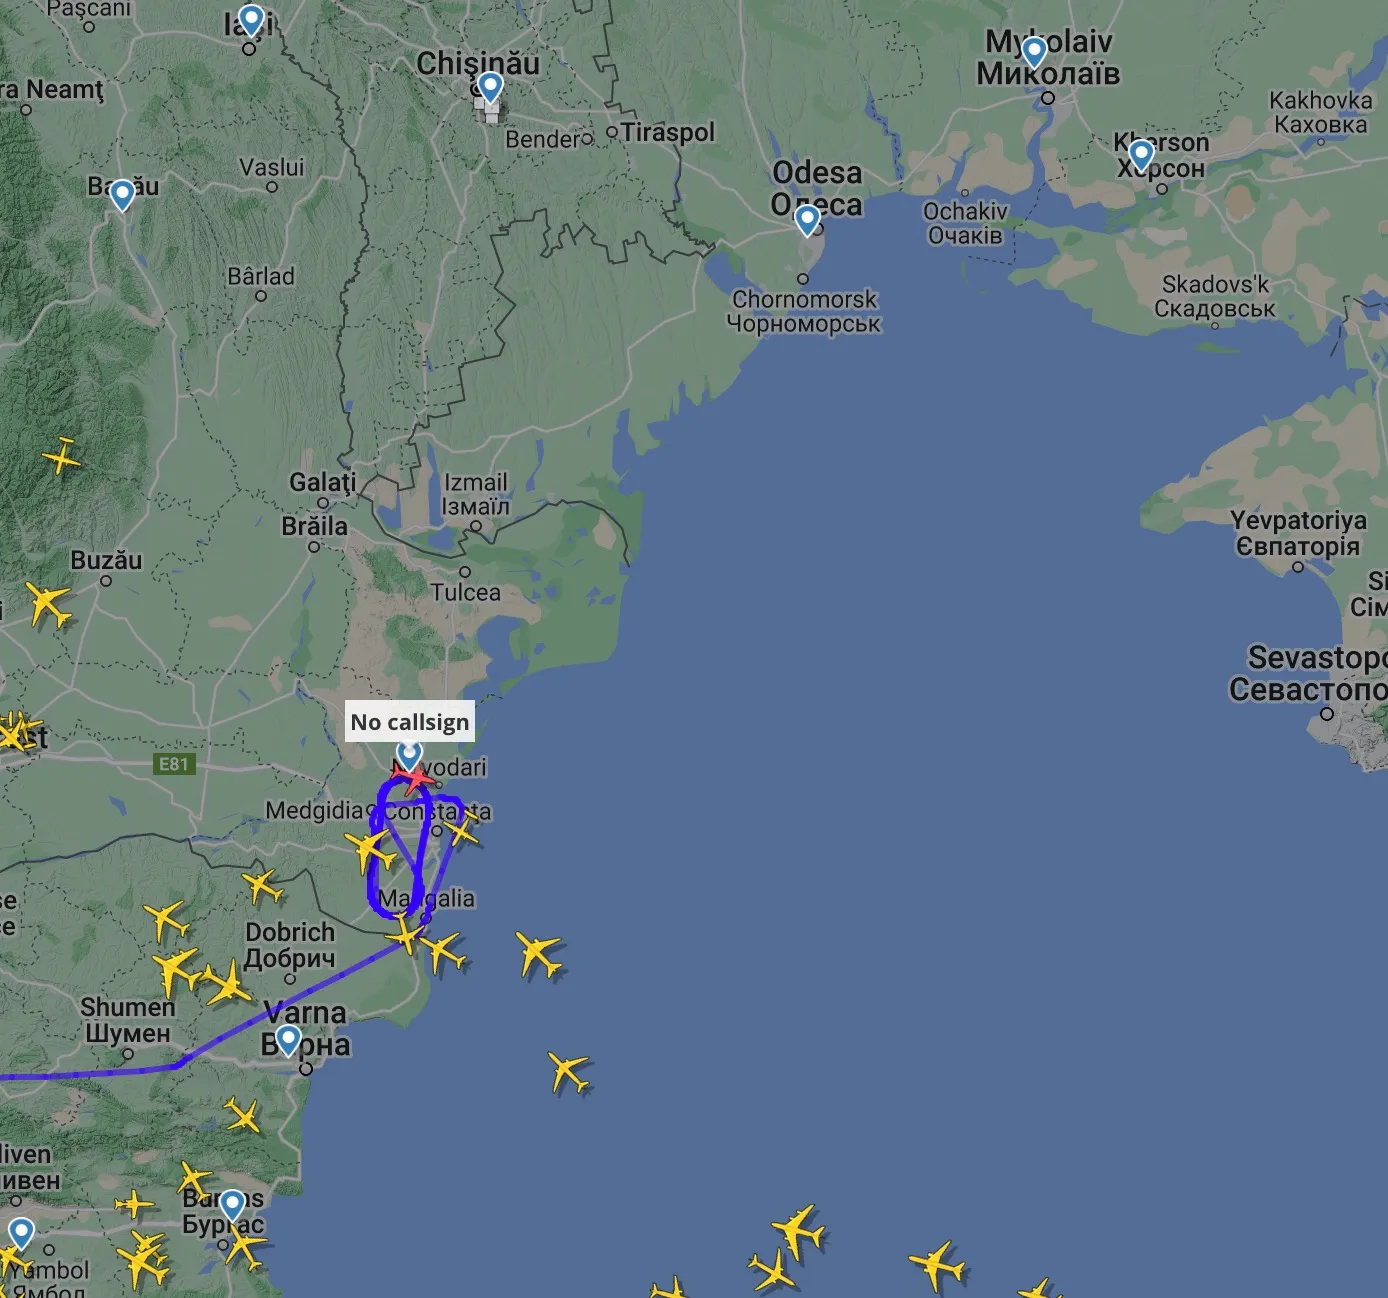1388x1298 pixels.
Task: Select the aircraft above the Dobrich label
Action: [263, 886]
